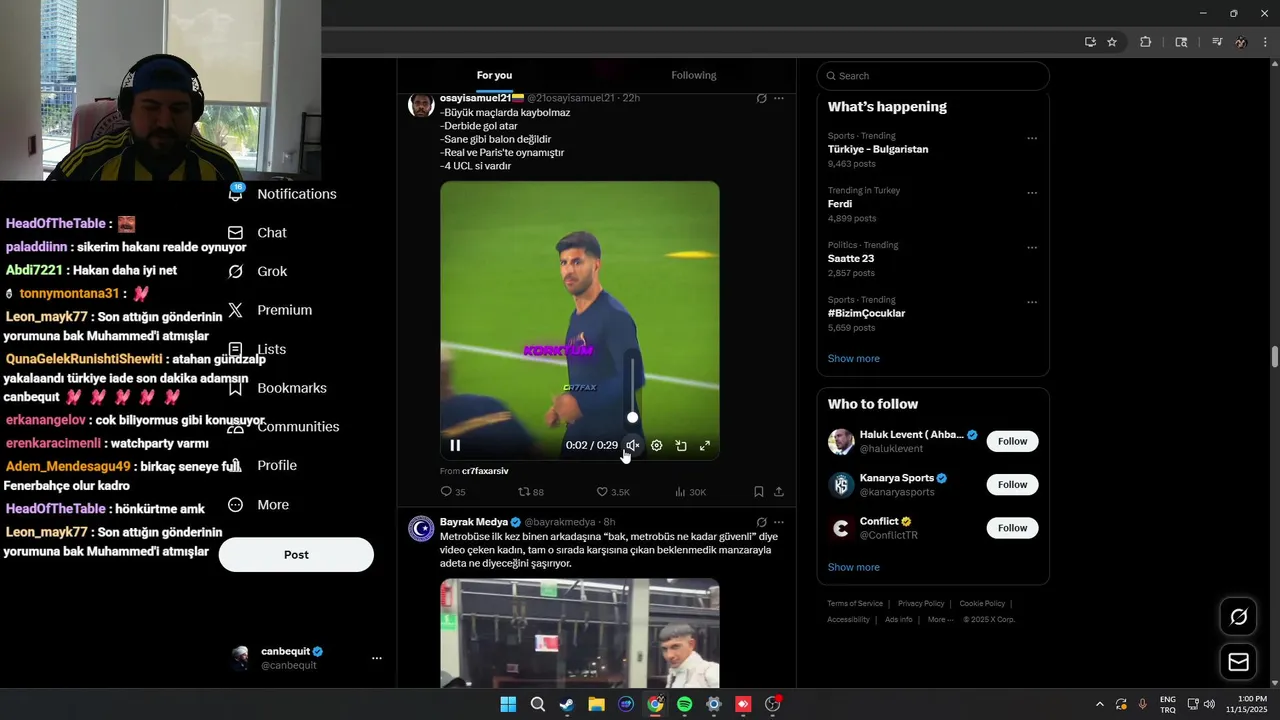Like the post with 3.5K likes
This screenshot has height=720, width=1280.
[x=613, y=492]
